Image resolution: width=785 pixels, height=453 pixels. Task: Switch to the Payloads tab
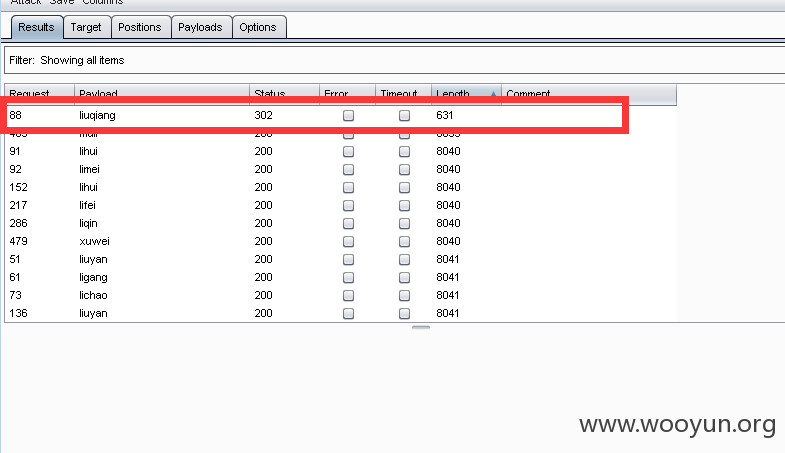tap(201, 27)
